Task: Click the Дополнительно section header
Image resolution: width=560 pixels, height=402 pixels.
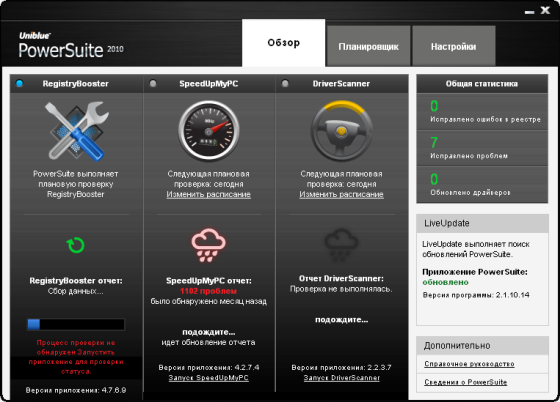Action: [x=482, y=346]
